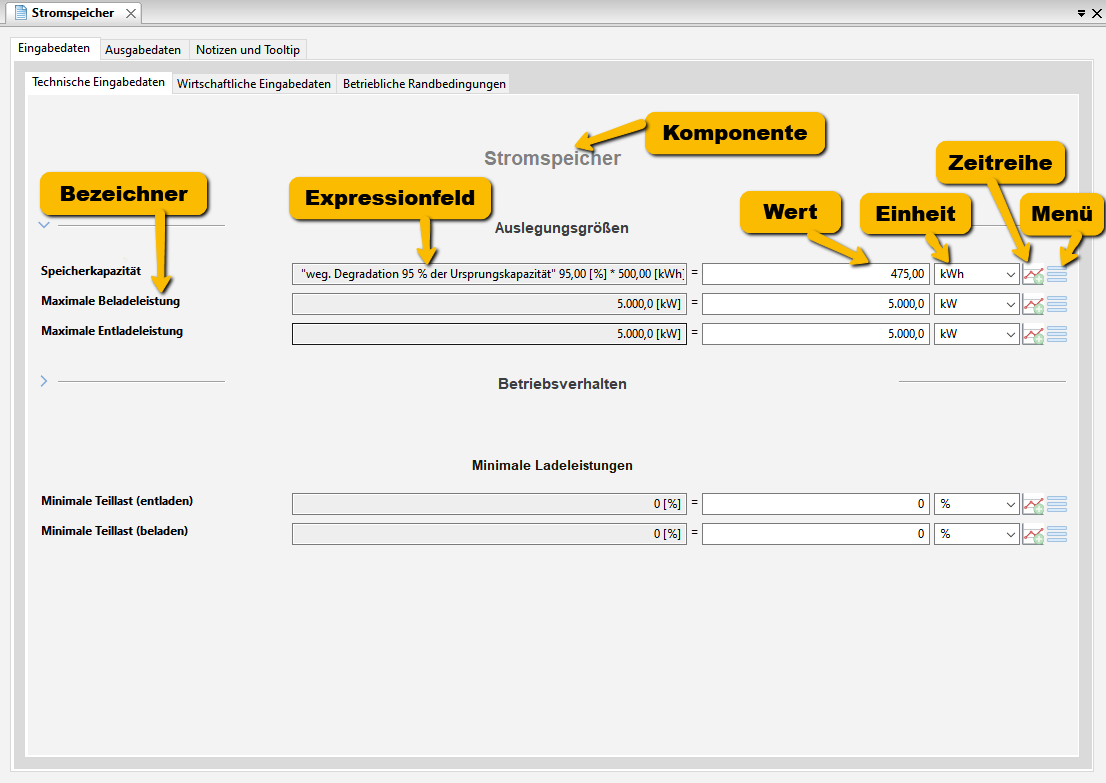Open kW unit dropdown for Maximale Beladeleistung
1106x783 pixels.
click(976, 304)
